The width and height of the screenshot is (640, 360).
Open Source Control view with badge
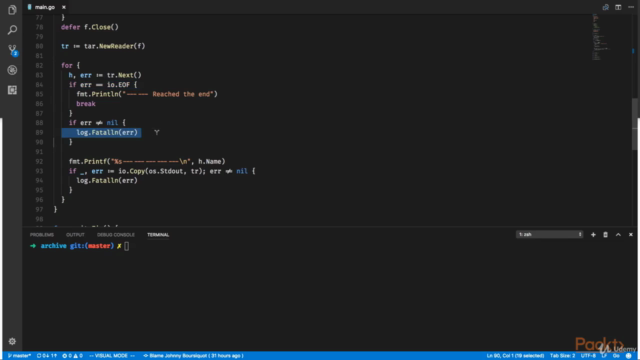point(12,50)
